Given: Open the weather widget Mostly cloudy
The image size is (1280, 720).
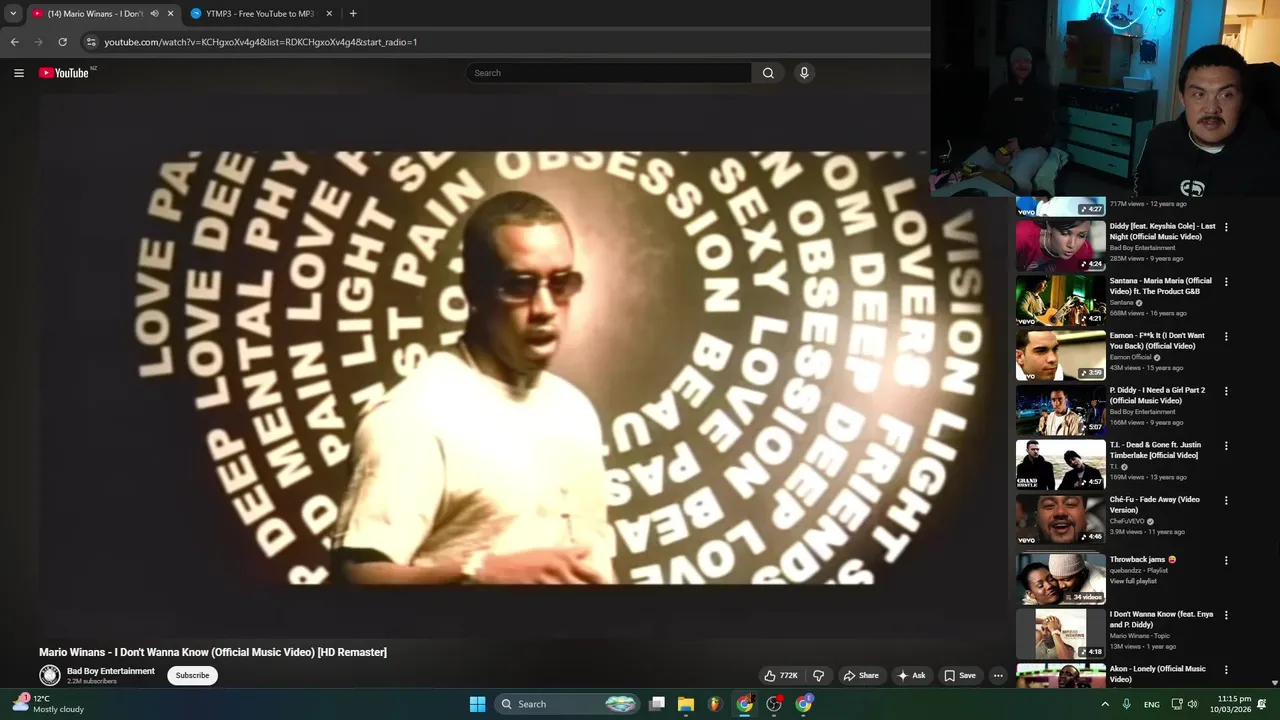Looking at the screenshot, I should point(48,704).
